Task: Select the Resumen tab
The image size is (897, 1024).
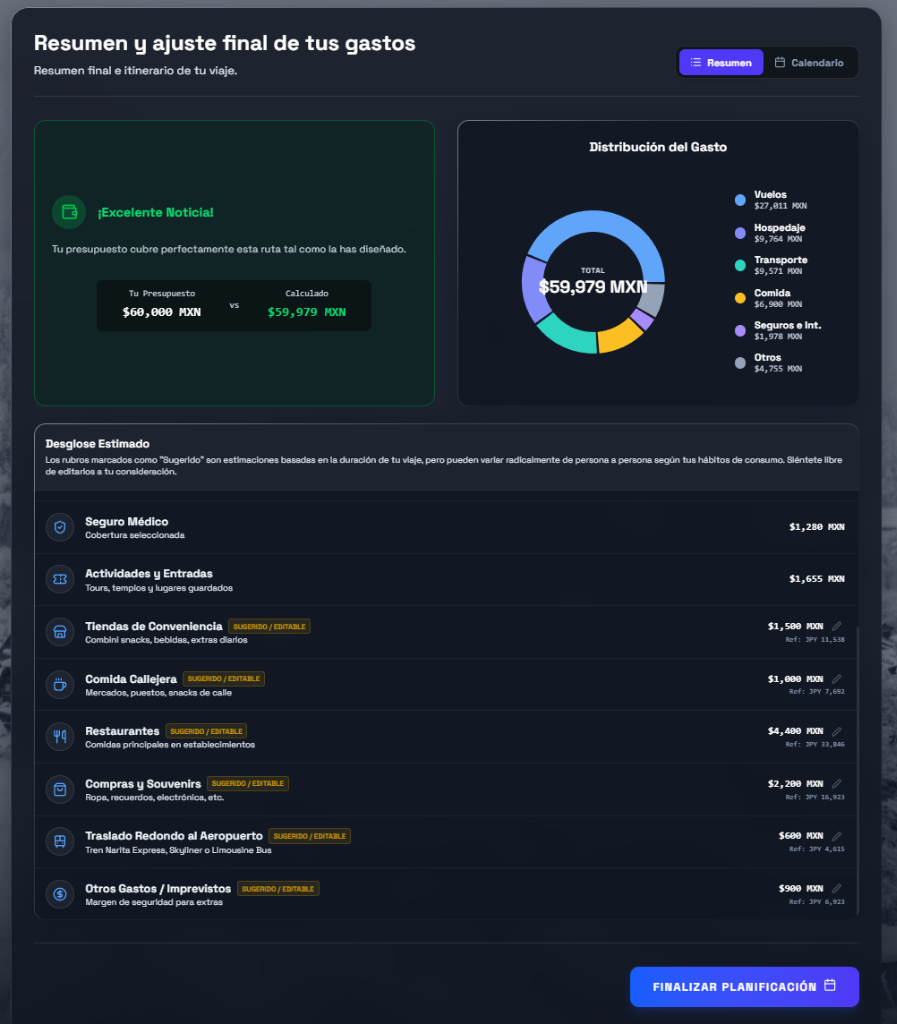Action: tap(721, 63)
